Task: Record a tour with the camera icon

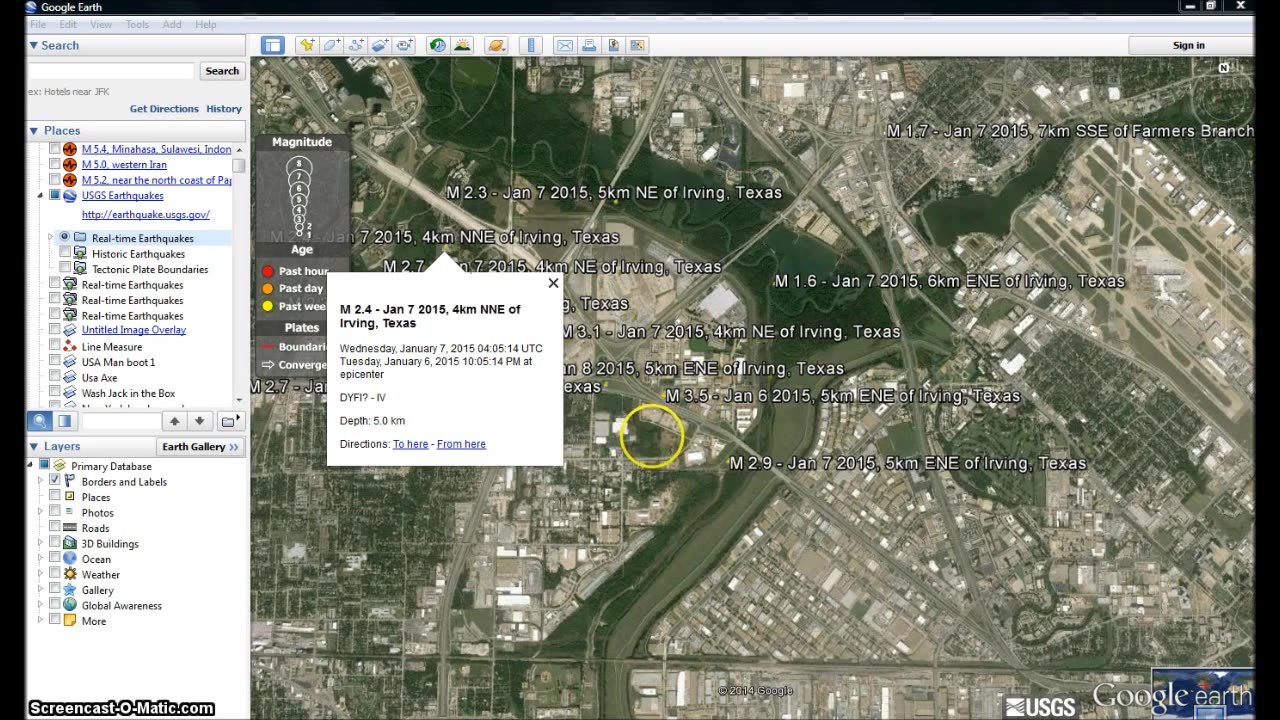Action: click(404, 45)
